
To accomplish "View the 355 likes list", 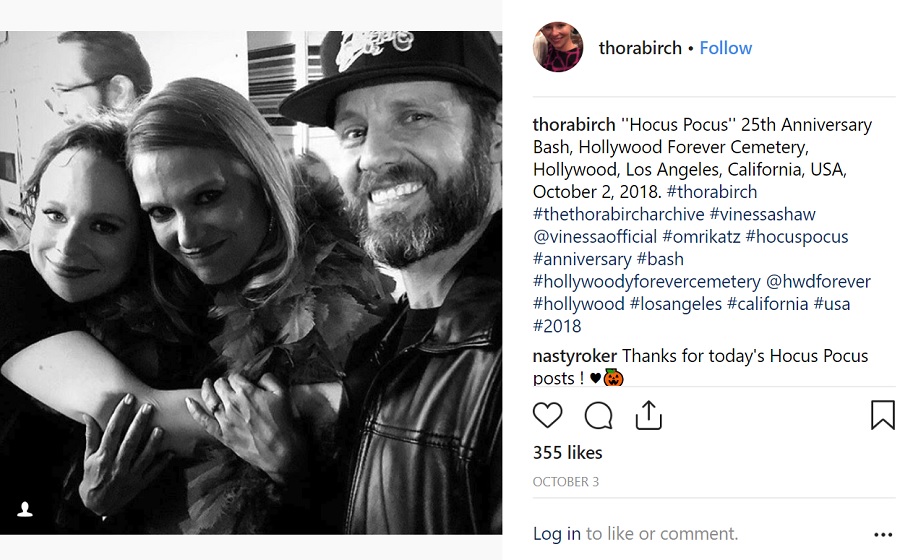I will click(567, 453).
